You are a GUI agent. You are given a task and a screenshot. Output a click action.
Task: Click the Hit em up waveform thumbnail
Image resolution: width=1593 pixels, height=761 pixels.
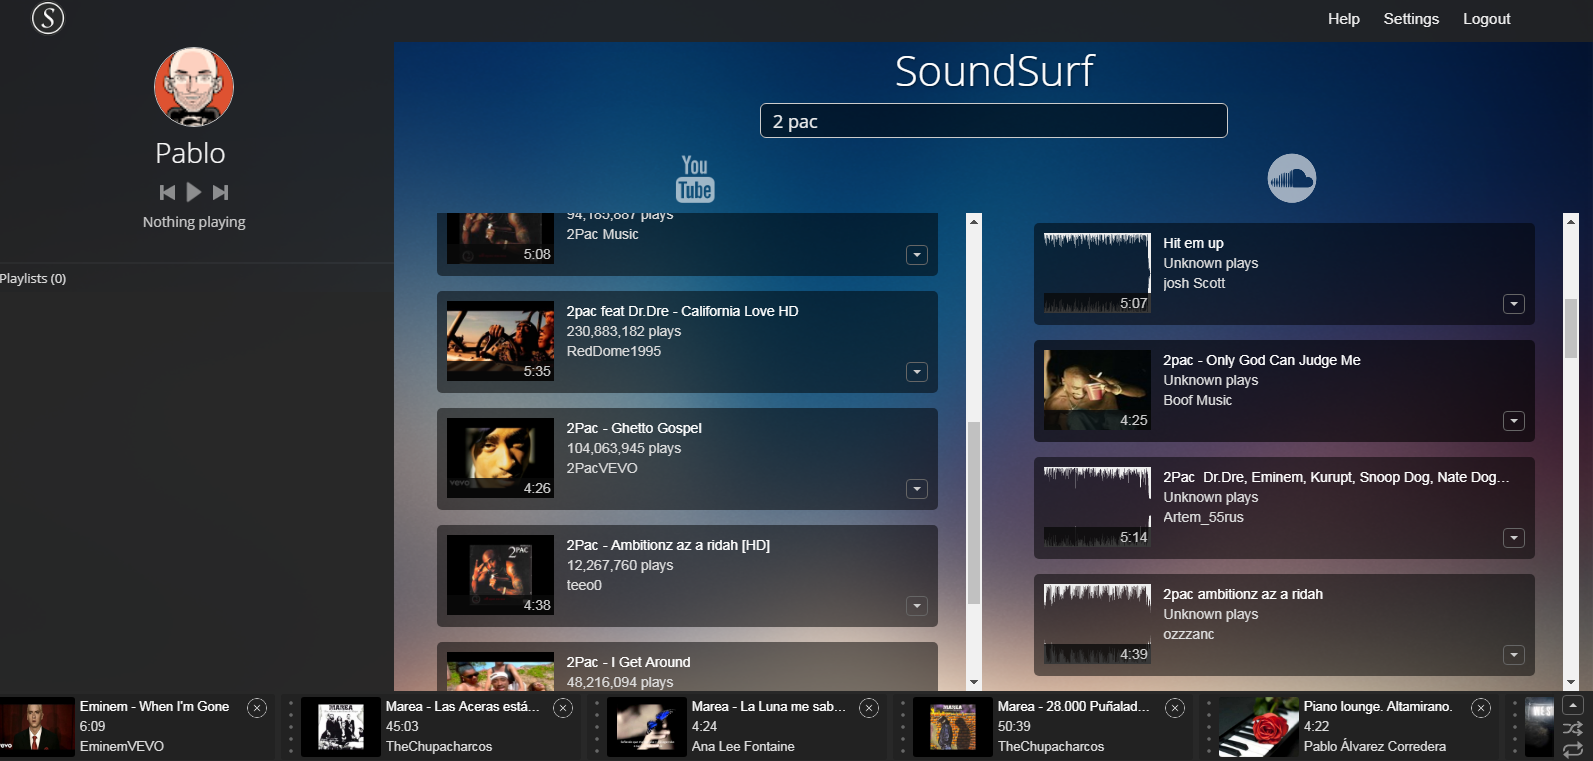[x=1097, y=273]
